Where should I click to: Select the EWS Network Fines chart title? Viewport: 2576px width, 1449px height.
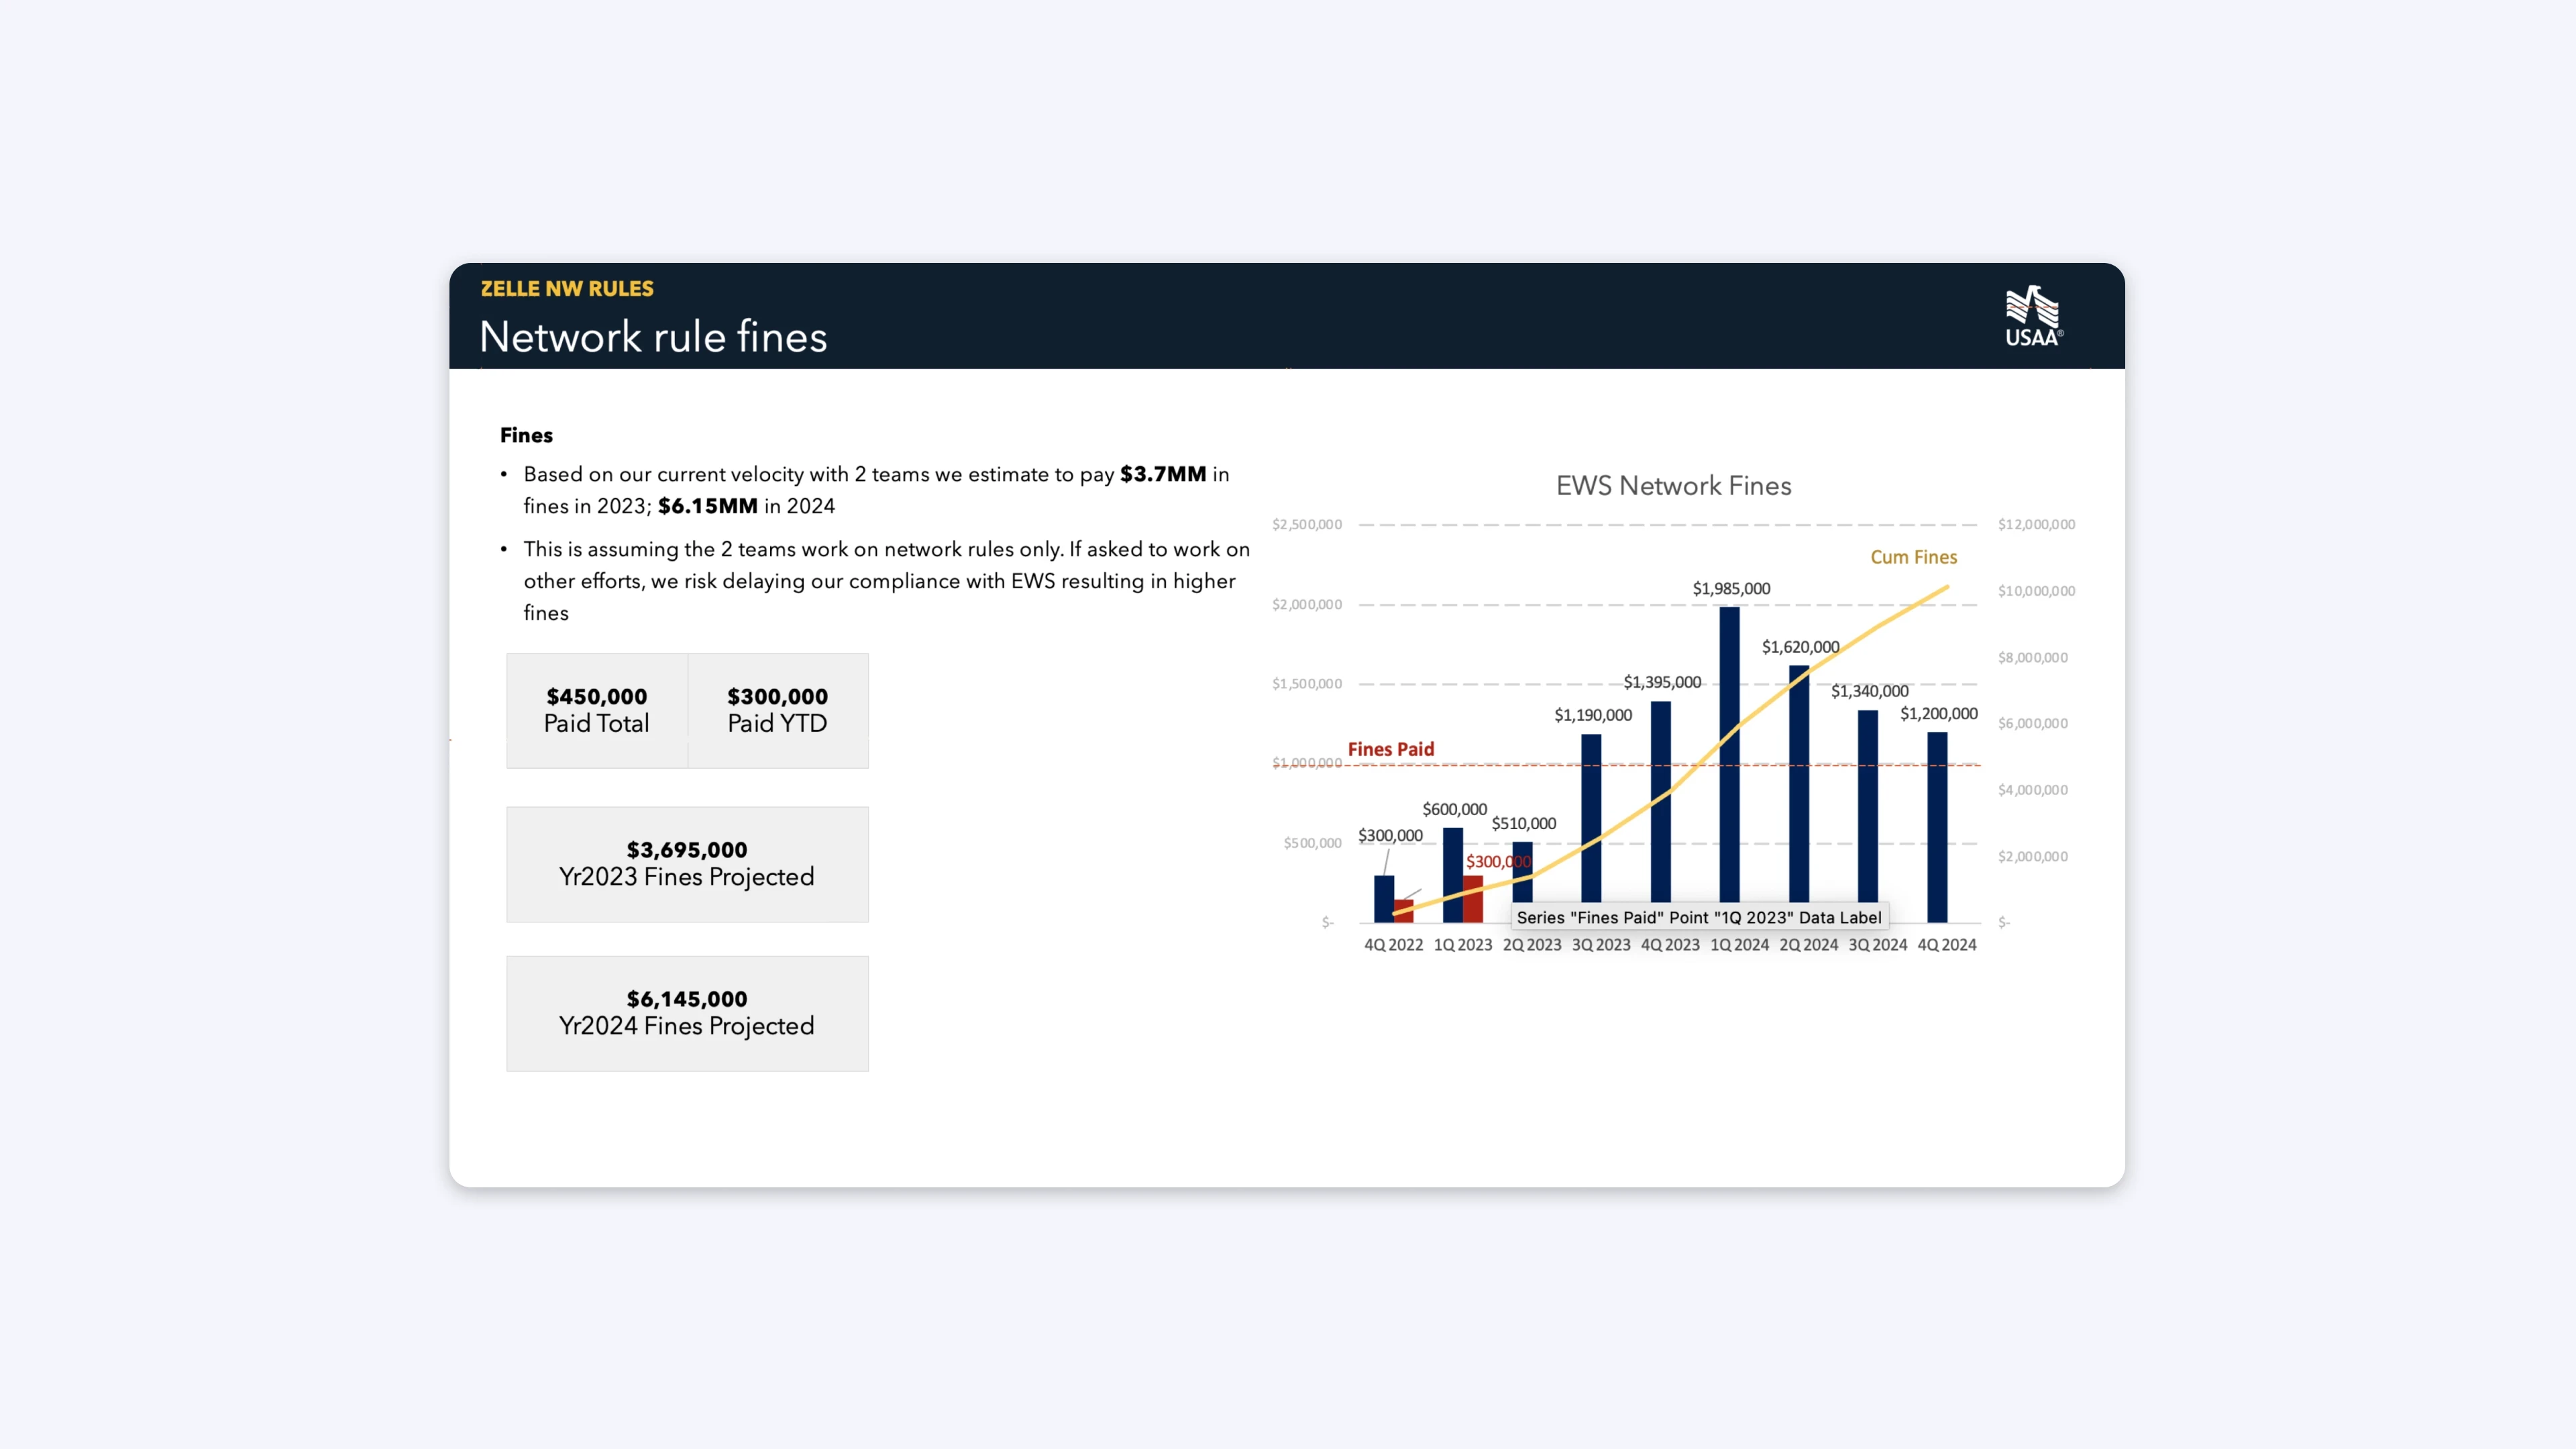1673,486
